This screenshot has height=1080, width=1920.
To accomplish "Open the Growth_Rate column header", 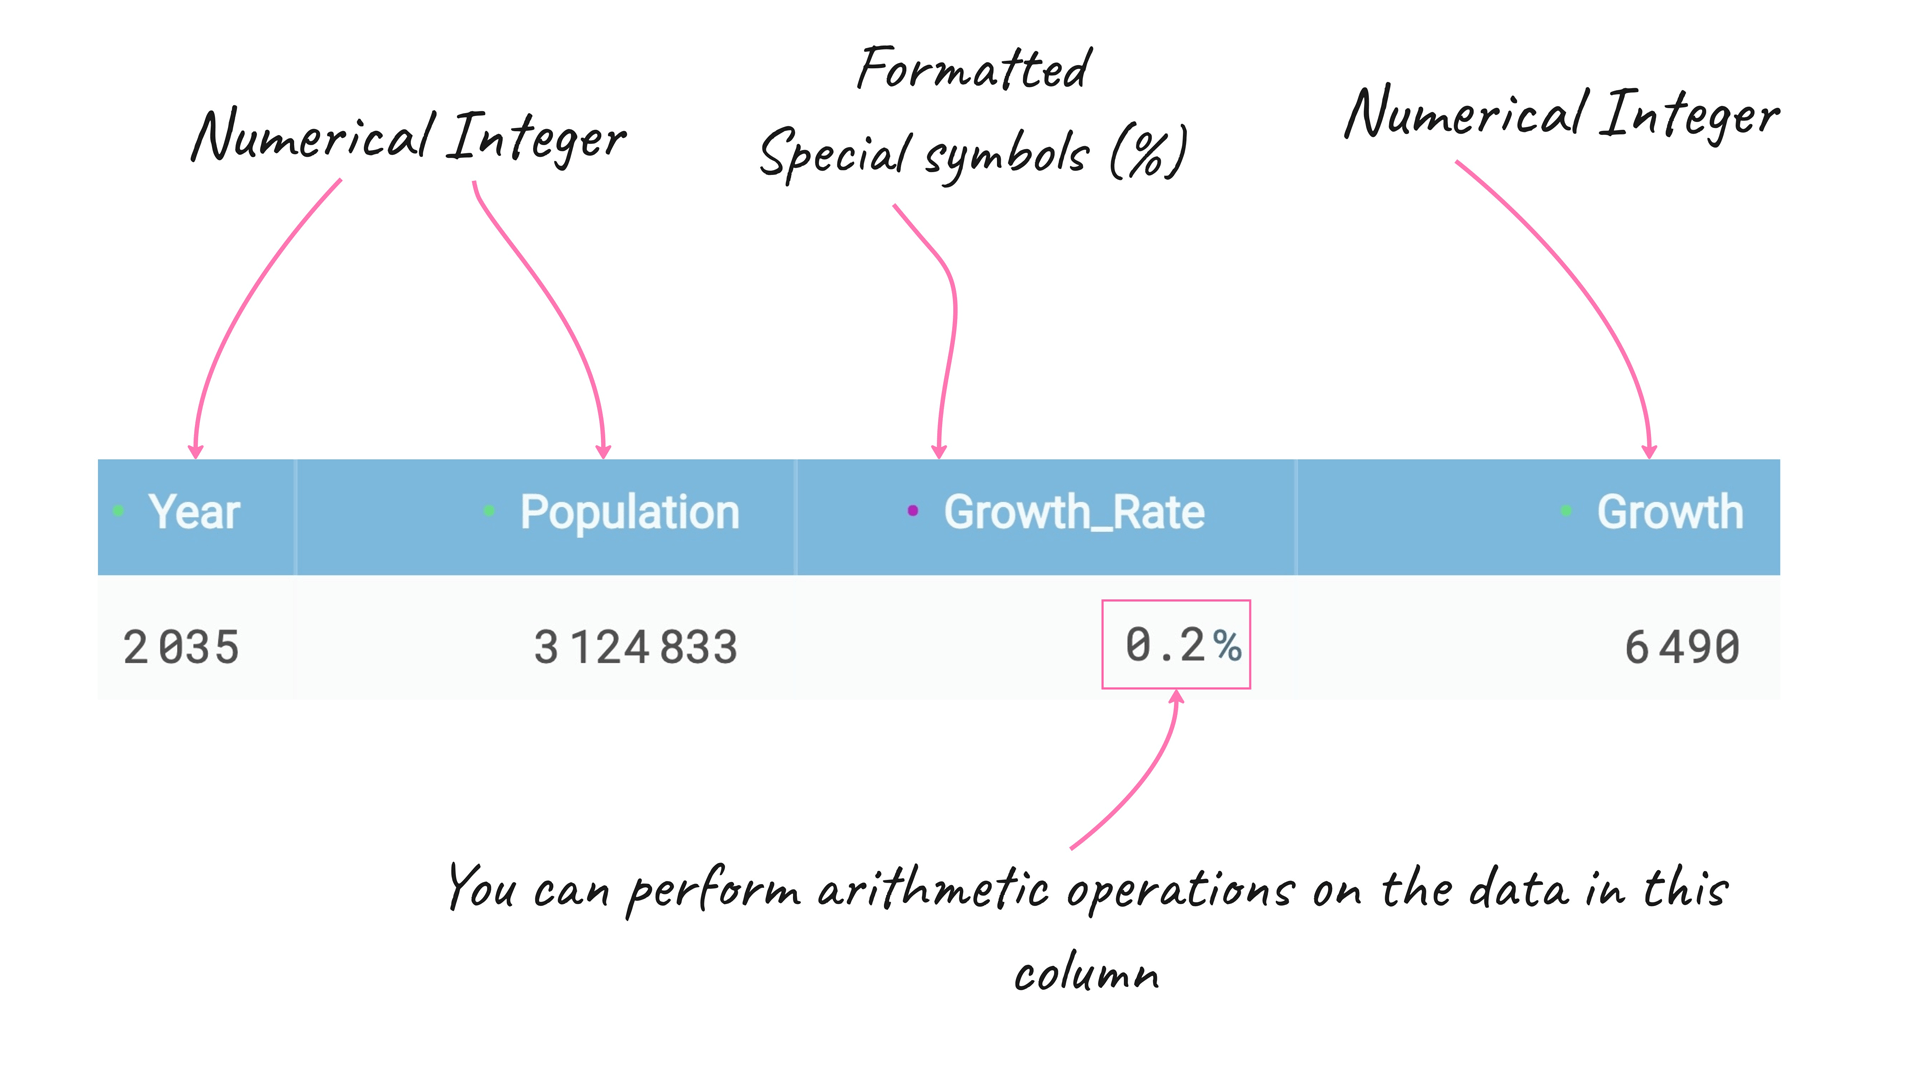I will click(1046, 517).
